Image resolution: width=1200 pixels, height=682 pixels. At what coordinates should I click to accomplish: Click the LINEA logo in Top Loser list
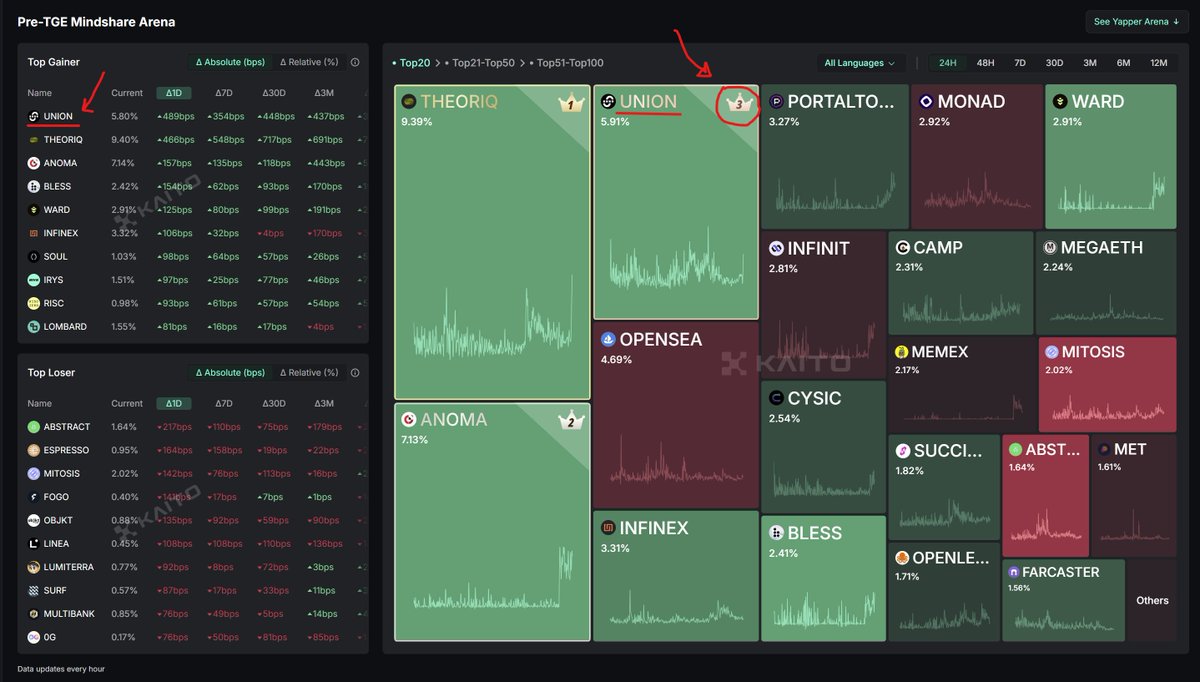[x=34, y=544]
